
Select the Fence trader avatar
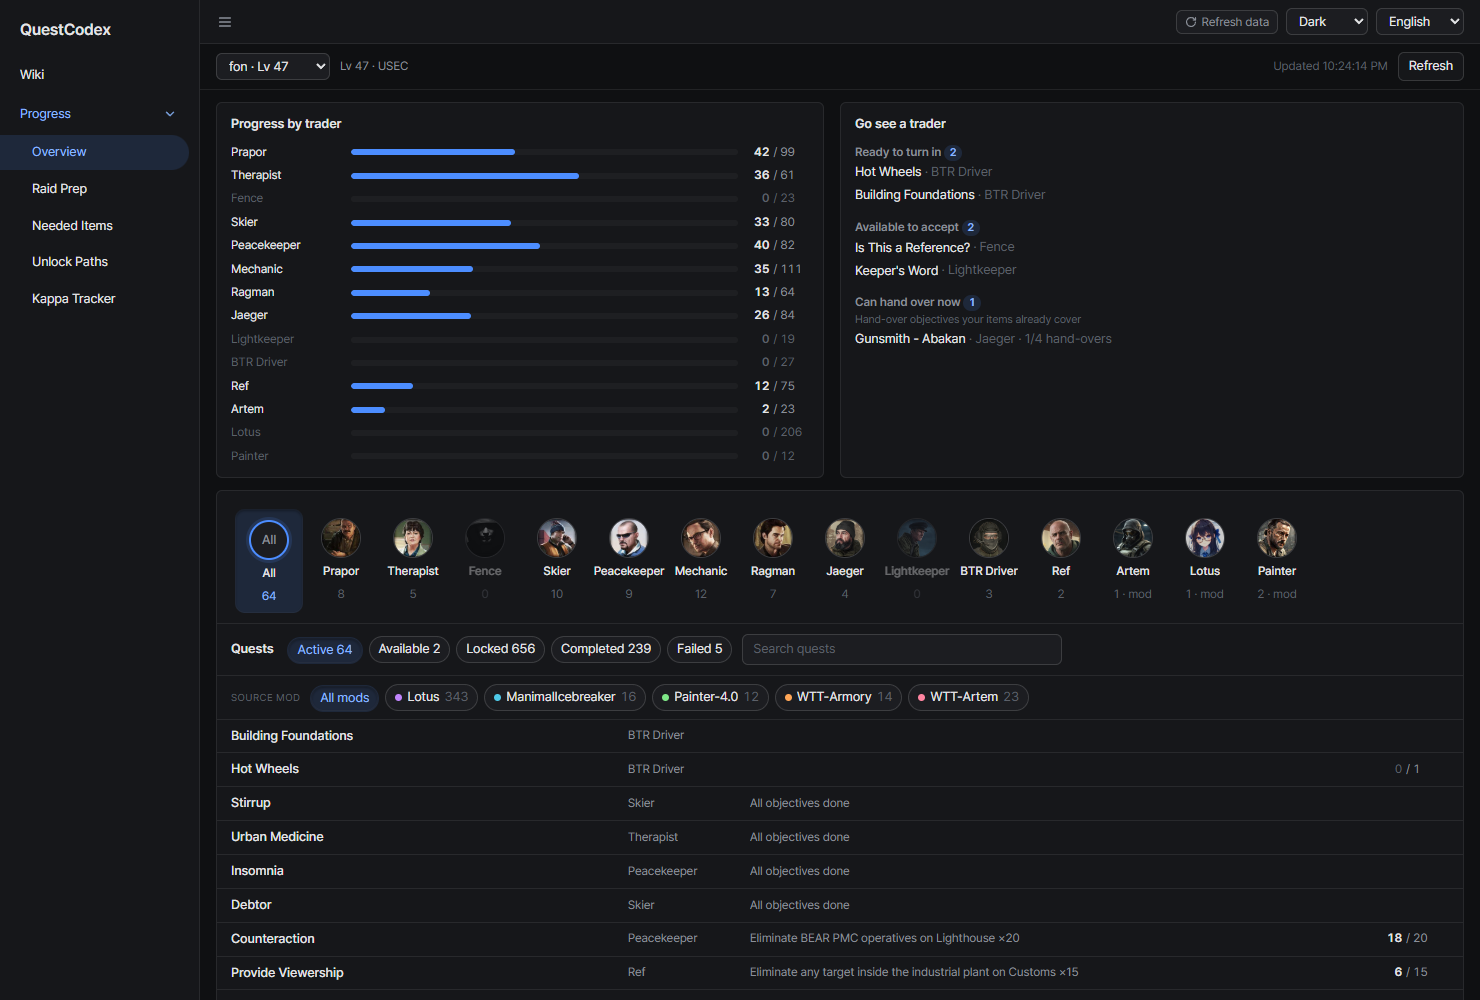coord(485,538)
